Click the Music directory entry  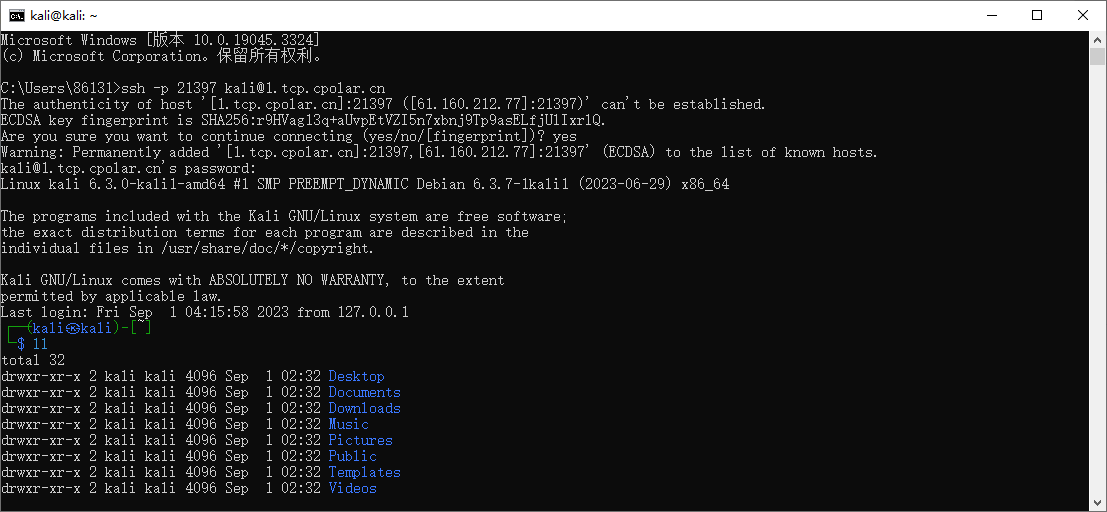point(349,424)
